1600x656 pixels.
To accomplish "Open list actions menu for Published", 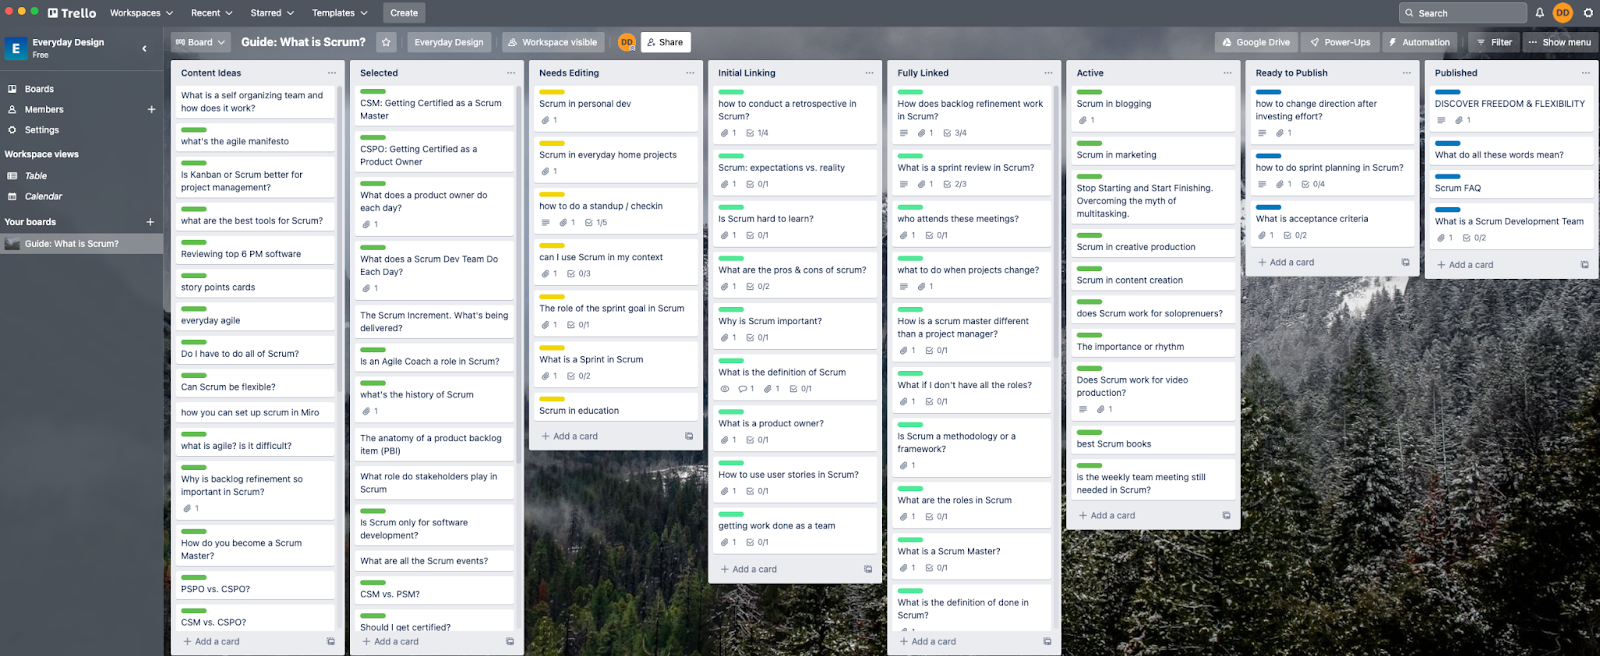I will pos(1585,73).
